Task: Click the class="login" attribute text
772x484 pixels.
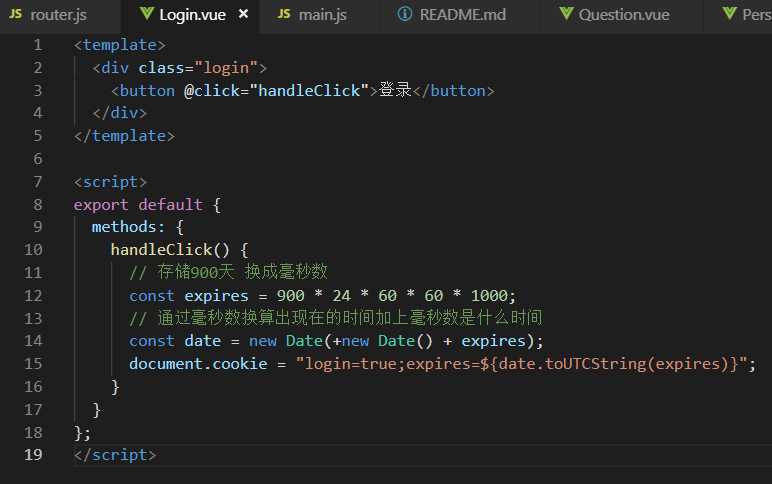Action: point(198,68)
